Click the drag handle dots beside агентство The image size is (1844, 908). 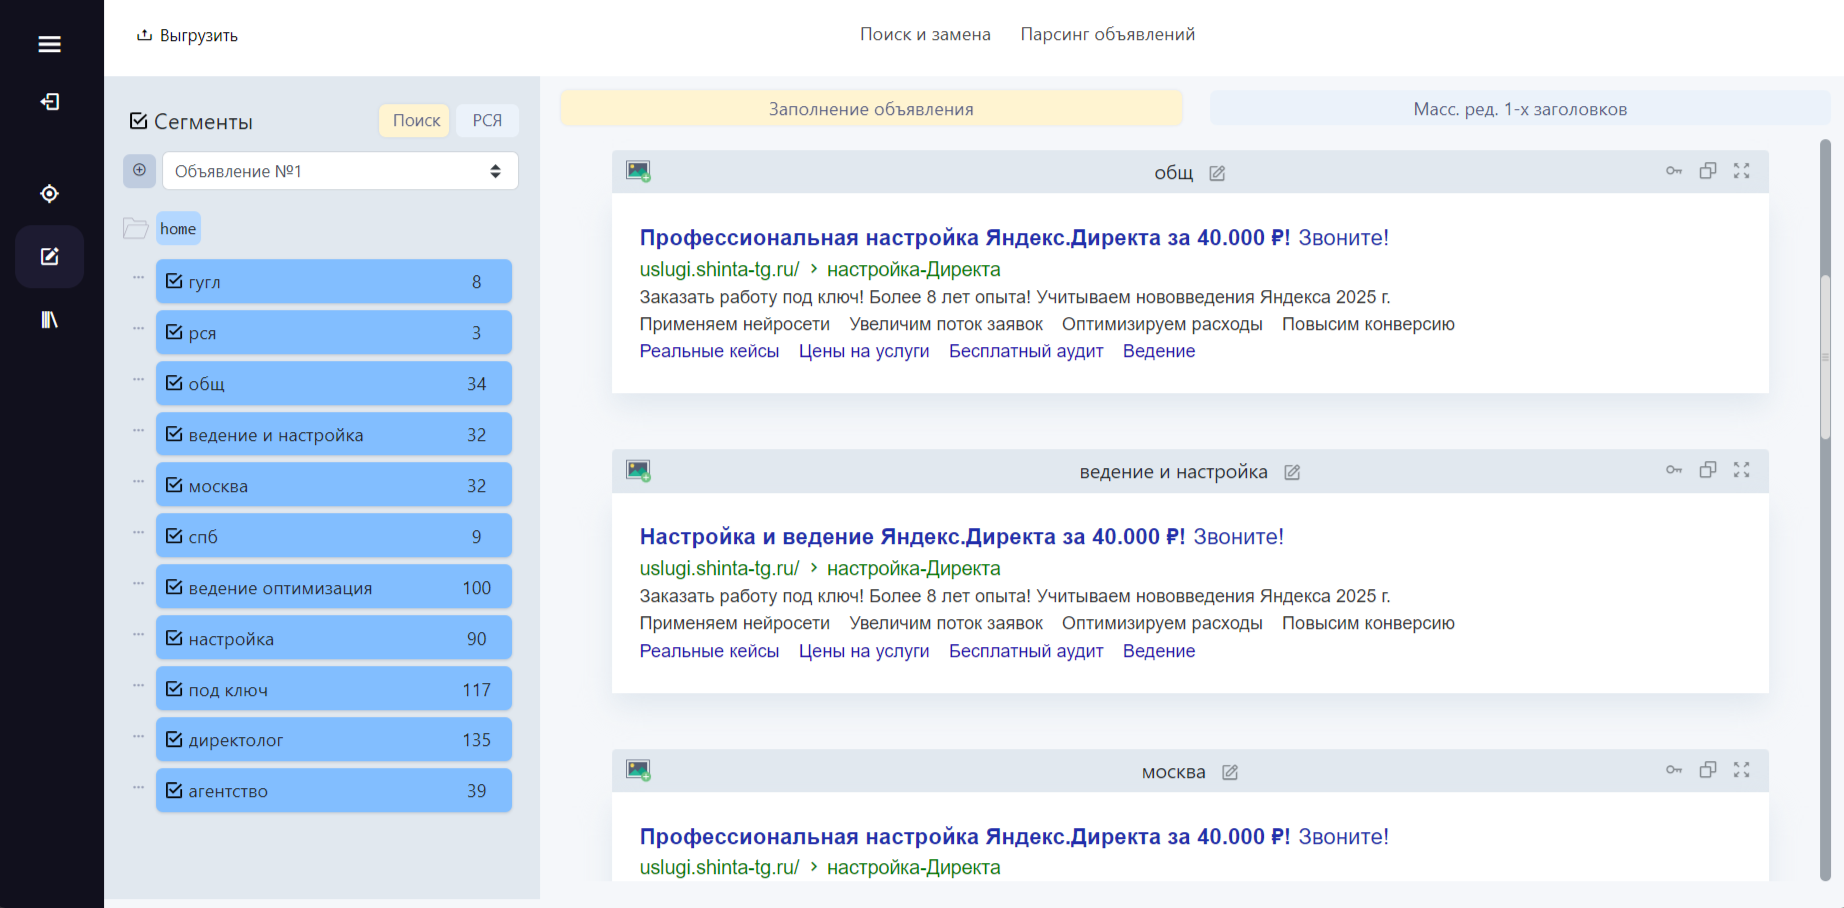point(138,787)
